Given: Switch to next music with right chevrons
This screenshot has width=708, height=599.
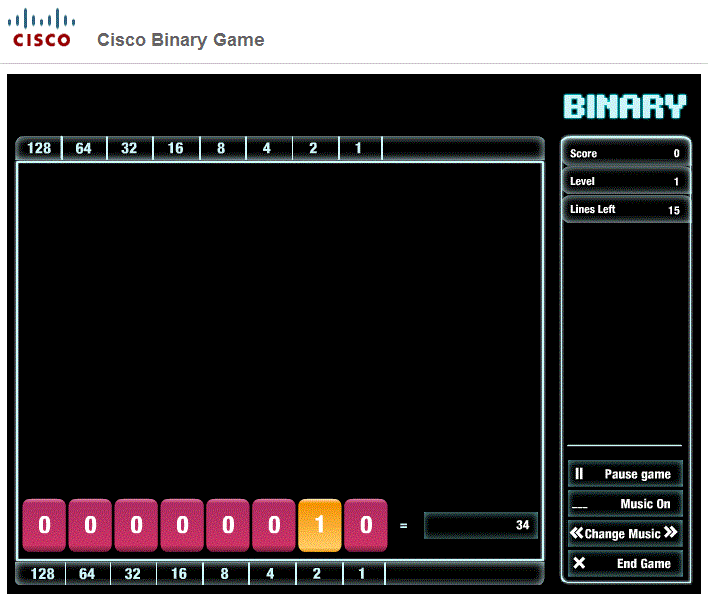Looking at the screenshot, I should pos(671,532).
